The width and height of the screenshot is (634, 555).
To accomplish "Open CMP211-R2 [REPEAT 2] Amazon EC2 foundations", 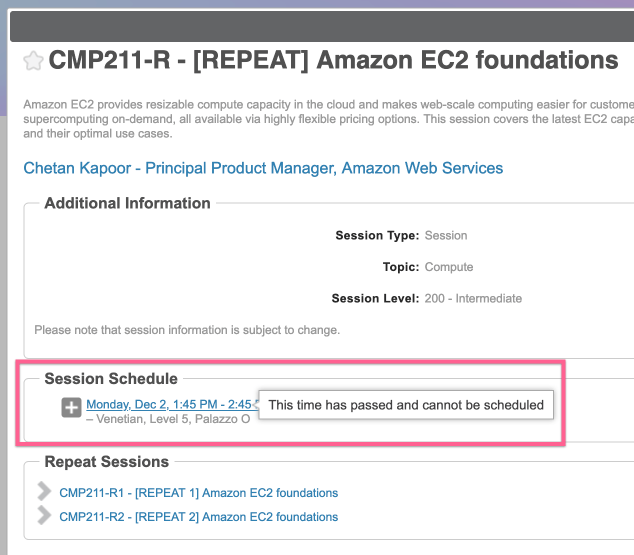I will (199, 517).
